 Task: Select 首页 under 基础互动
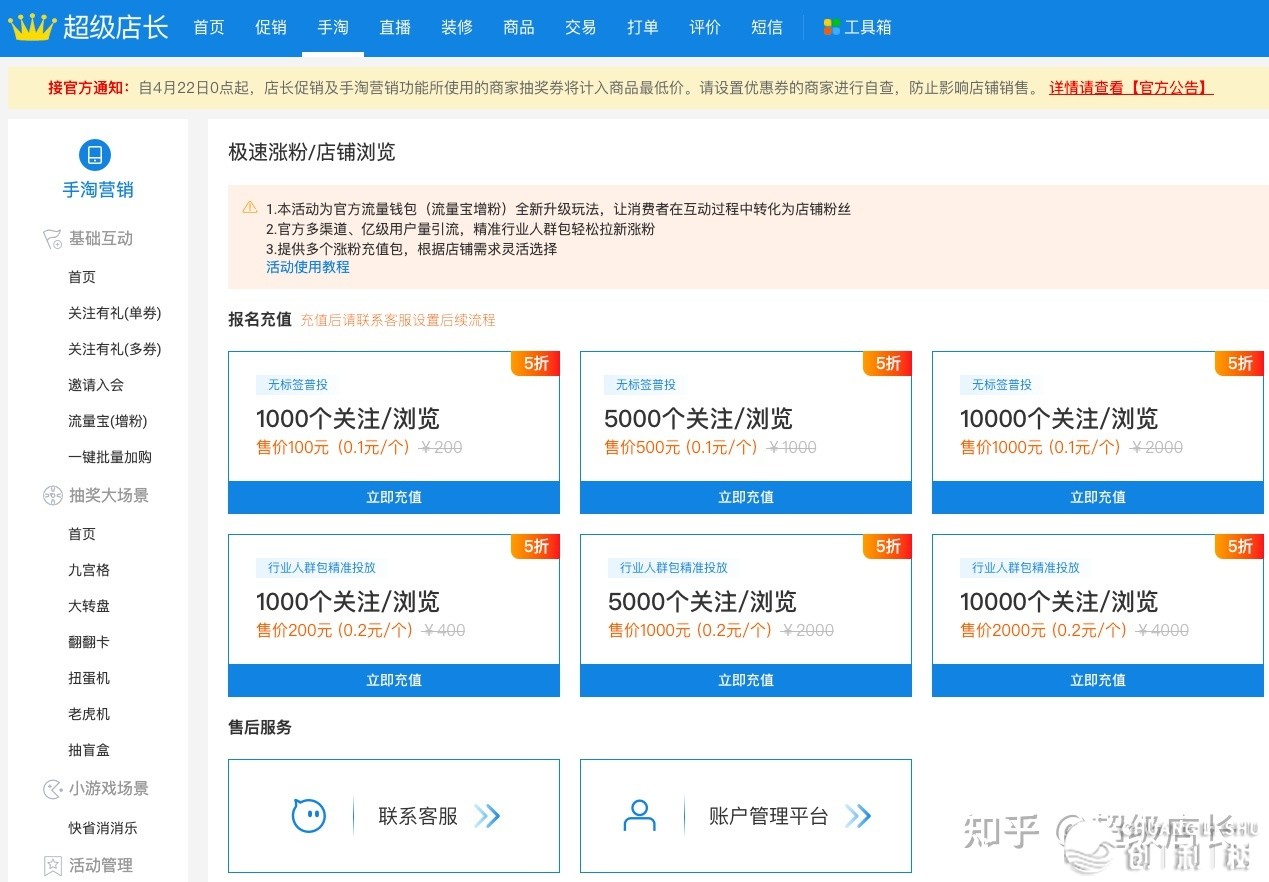pyautogui.click(x=82, y=277)
